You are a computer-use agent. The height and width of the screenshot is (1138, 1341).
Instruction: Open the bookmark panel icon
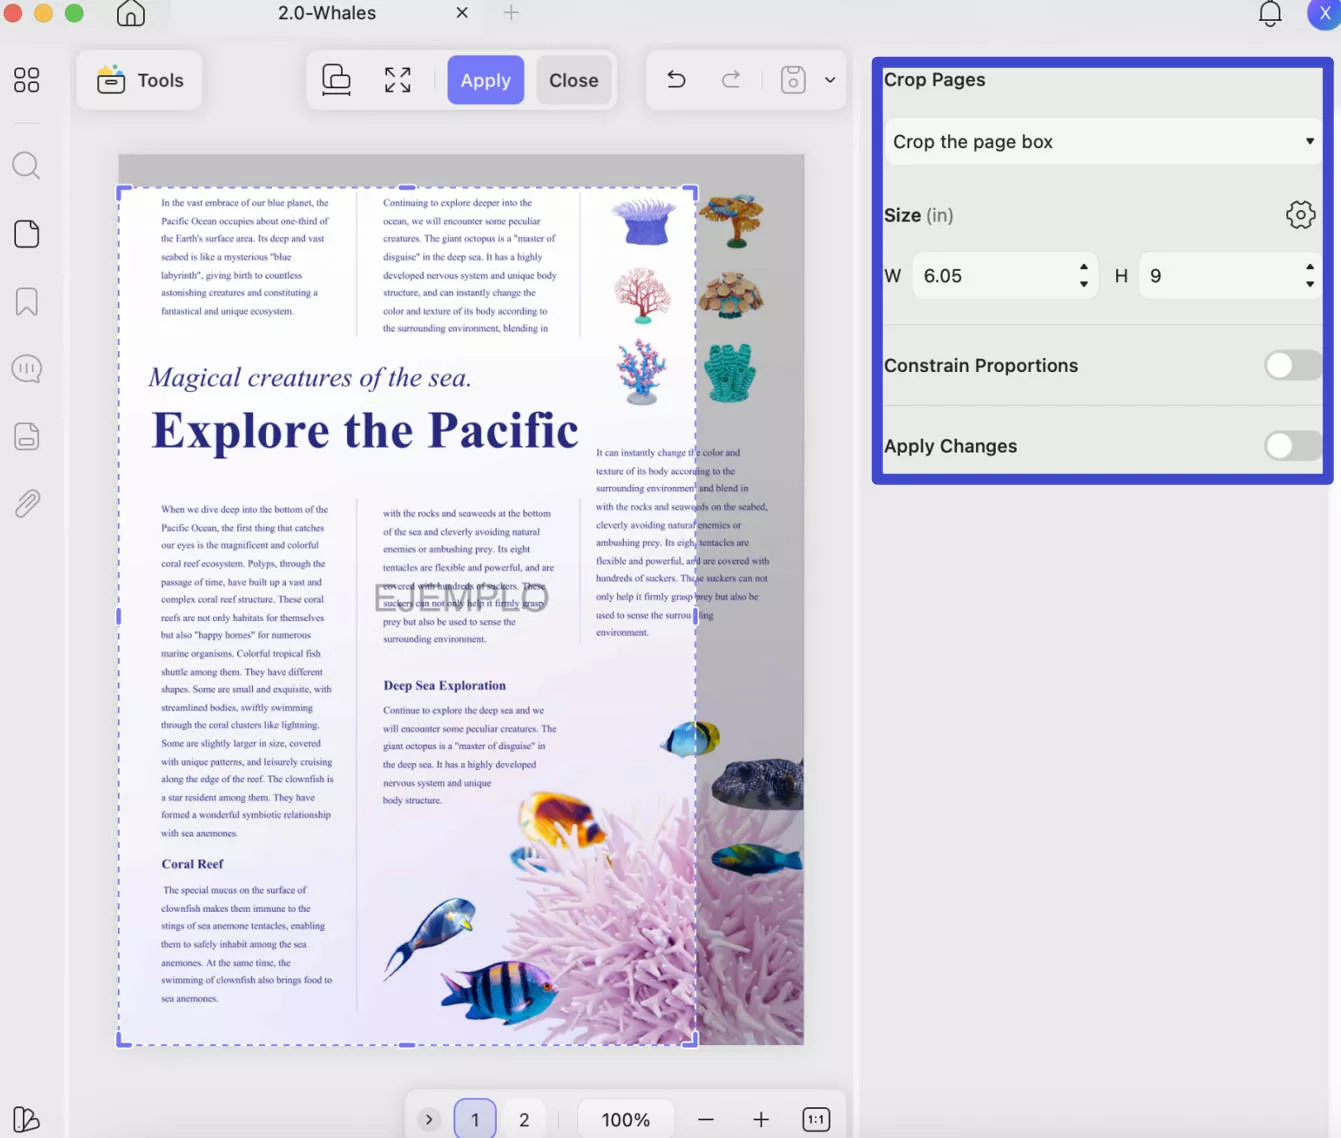pyautogui.click(x=26, y=302)
